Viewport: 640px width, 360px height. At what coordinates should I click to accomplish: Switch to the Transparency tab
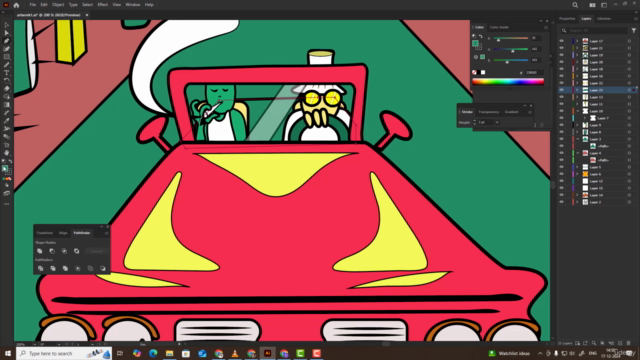(489, 112)
